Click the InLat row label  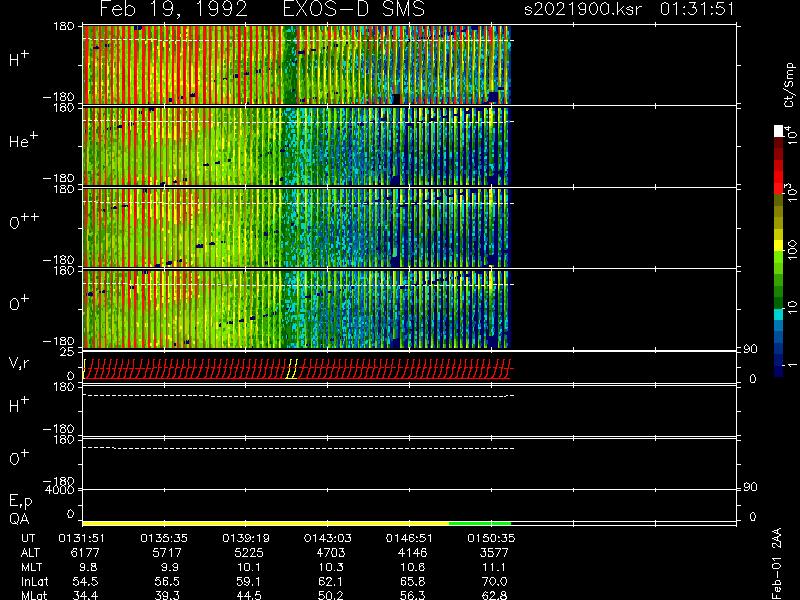(34, 582)
